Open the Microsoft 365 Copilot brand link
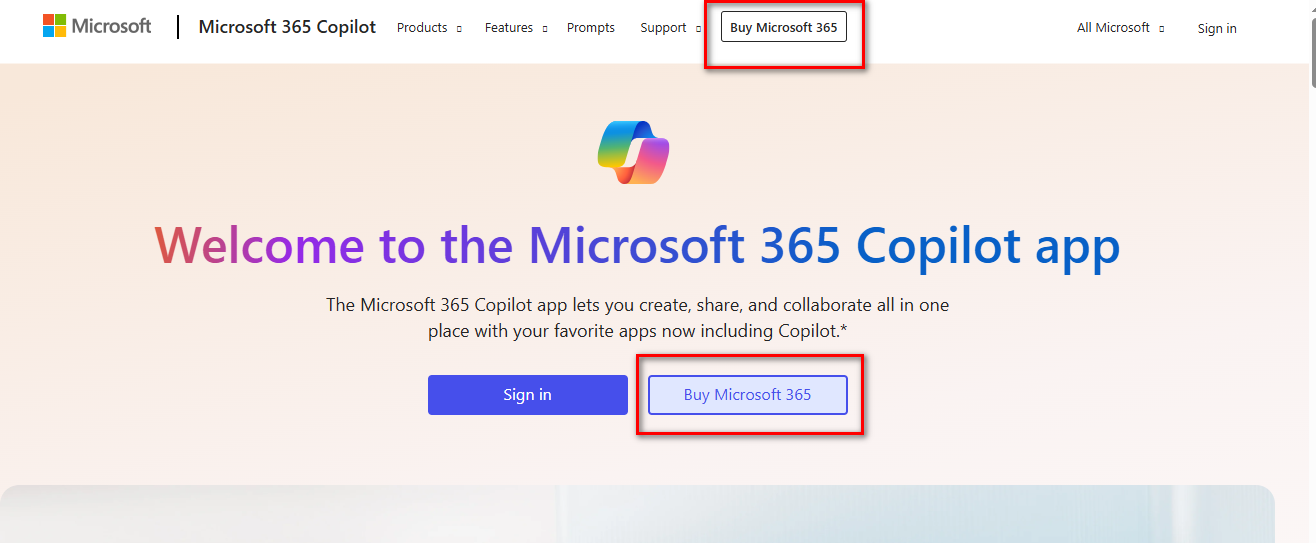This screenshot has width=1316, height=543. point(287,27)
